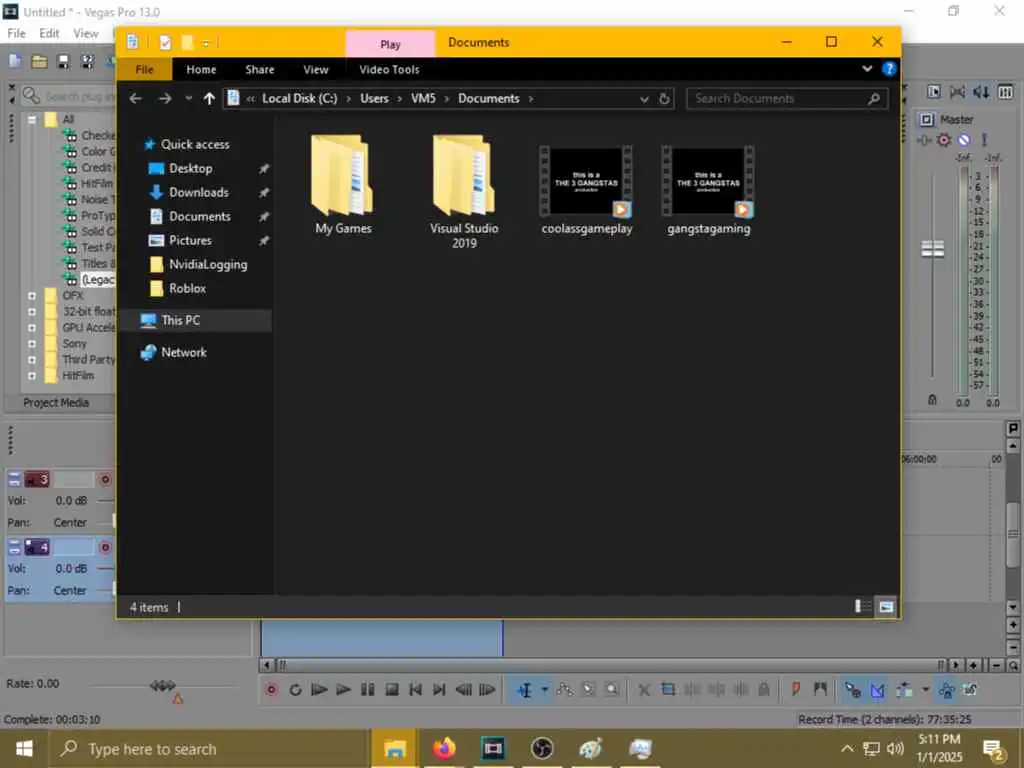Select the gangstagaming video file

[x=709, y=191]
